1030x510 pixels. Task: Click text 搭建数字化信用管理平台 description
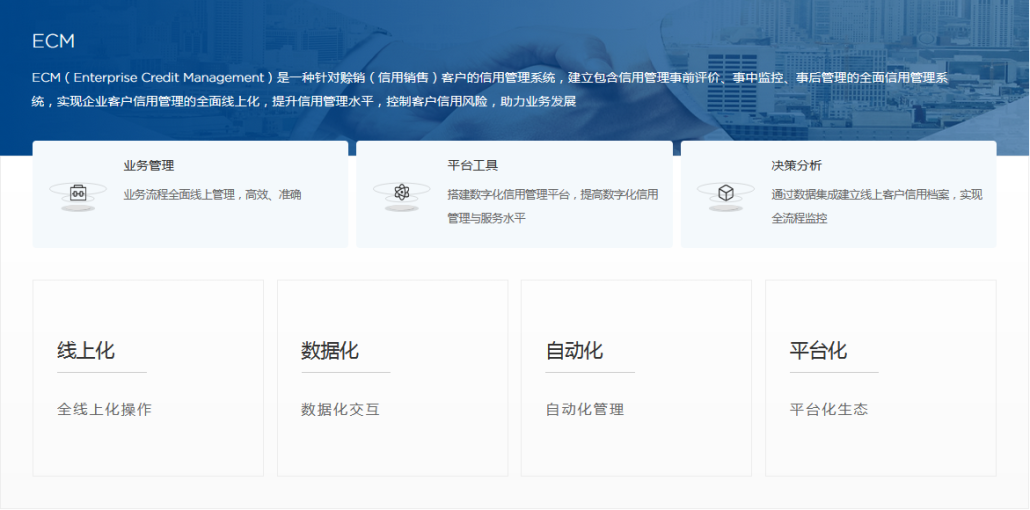click(x=553, y=206)
